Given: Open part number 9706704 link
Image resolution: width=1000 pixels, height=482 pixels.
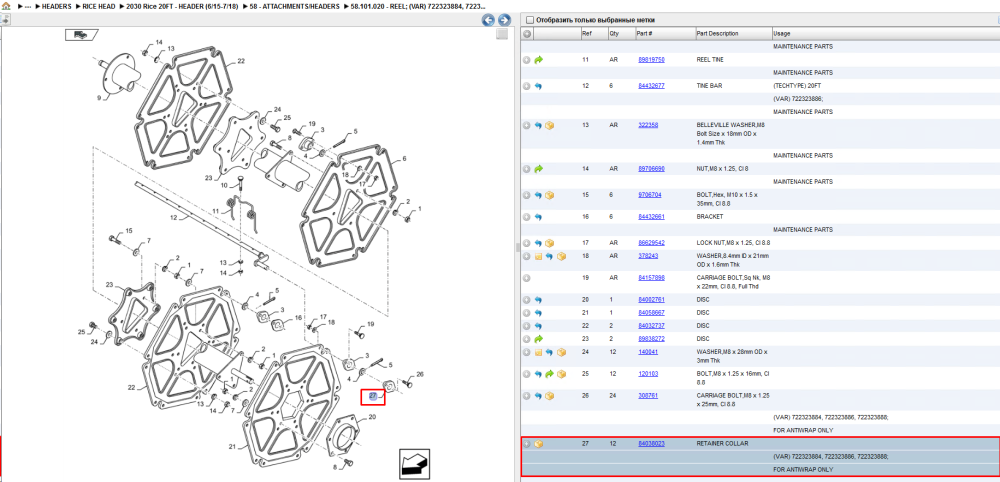Looking at the screenshot, I should pos(650,194).
